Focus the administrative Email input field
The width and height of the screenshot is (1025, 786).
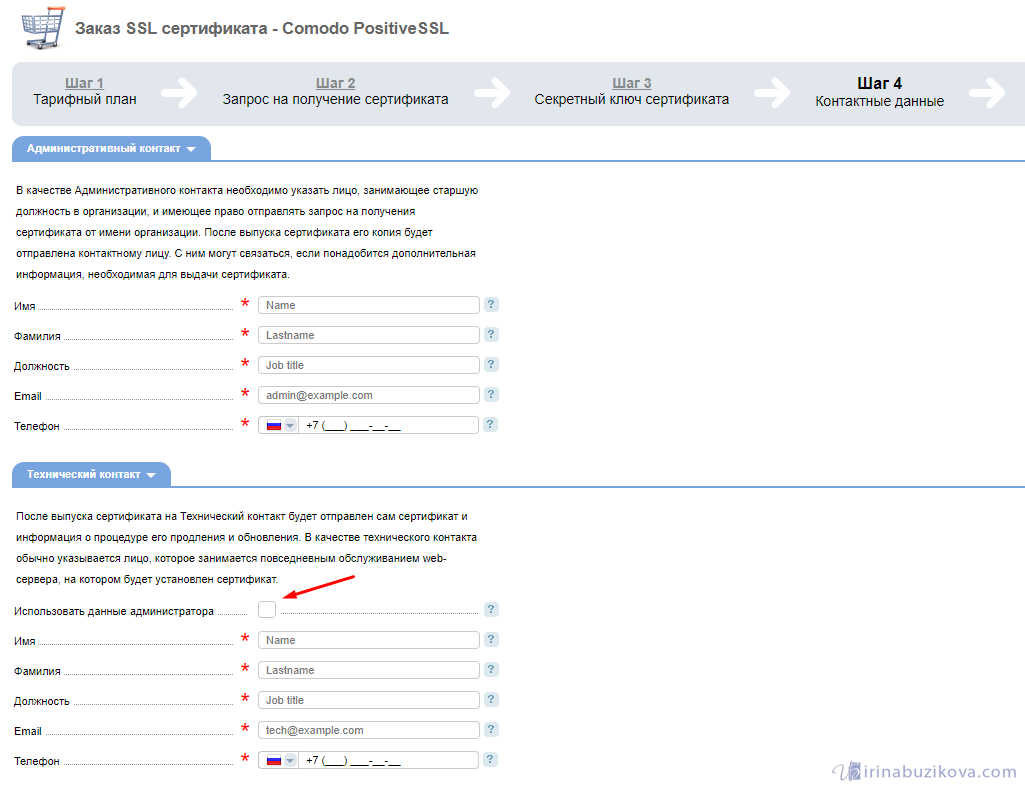tap(369, 395)
